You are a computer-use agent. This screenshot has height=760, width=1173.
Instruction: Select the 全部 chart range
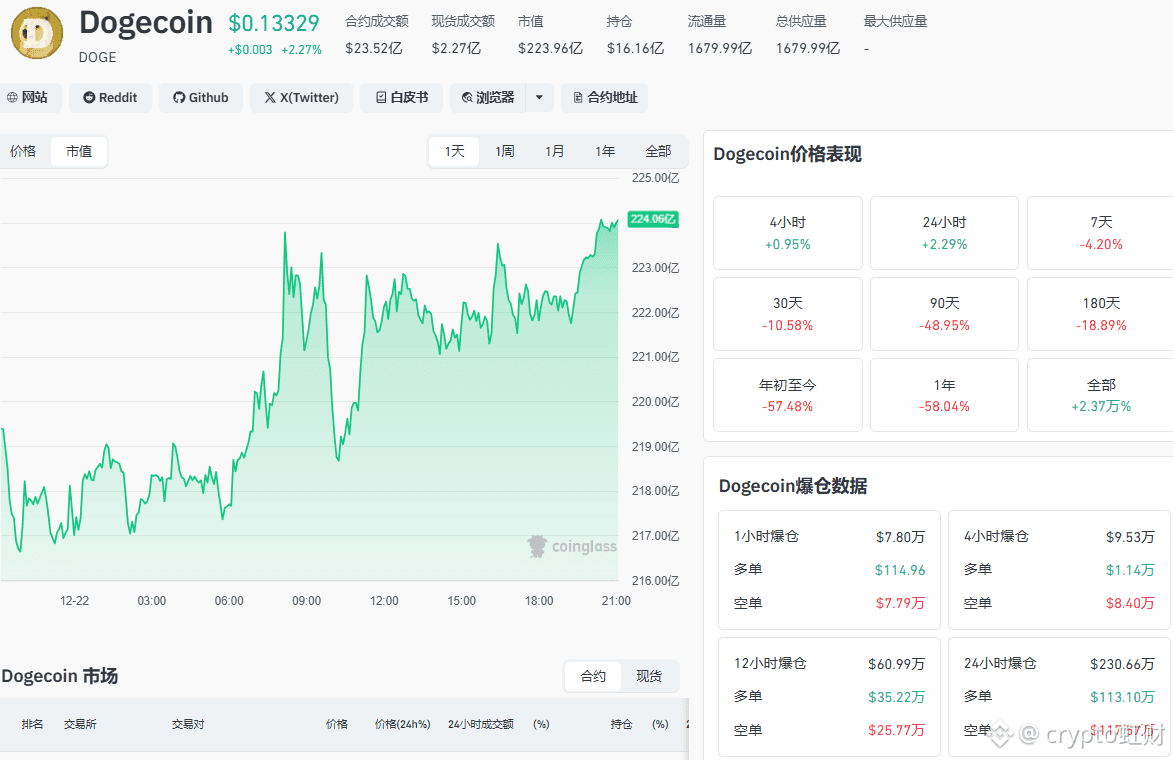658,151
